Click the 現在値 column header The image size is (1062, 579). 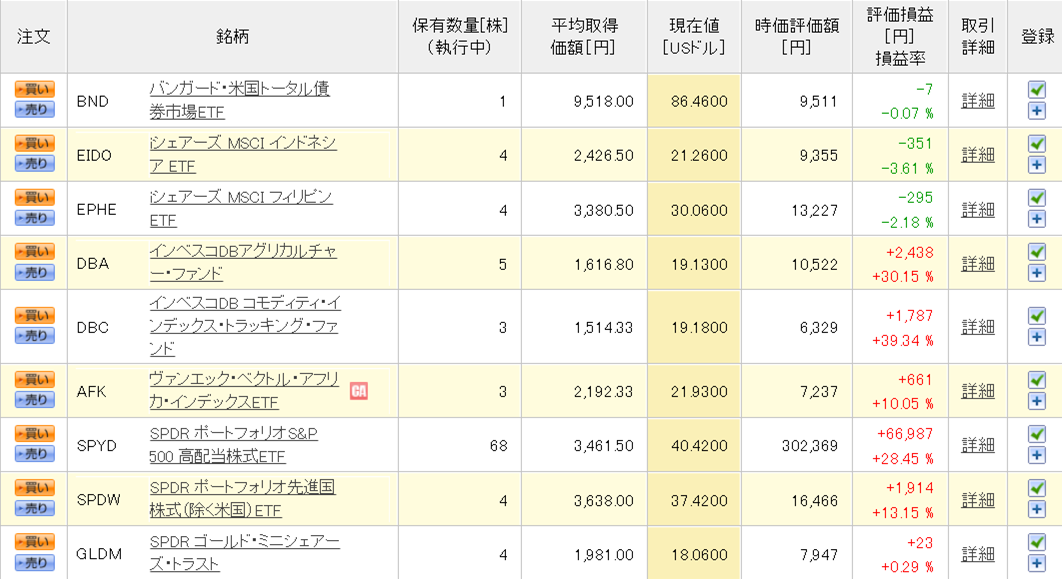[x=694, y=36]
